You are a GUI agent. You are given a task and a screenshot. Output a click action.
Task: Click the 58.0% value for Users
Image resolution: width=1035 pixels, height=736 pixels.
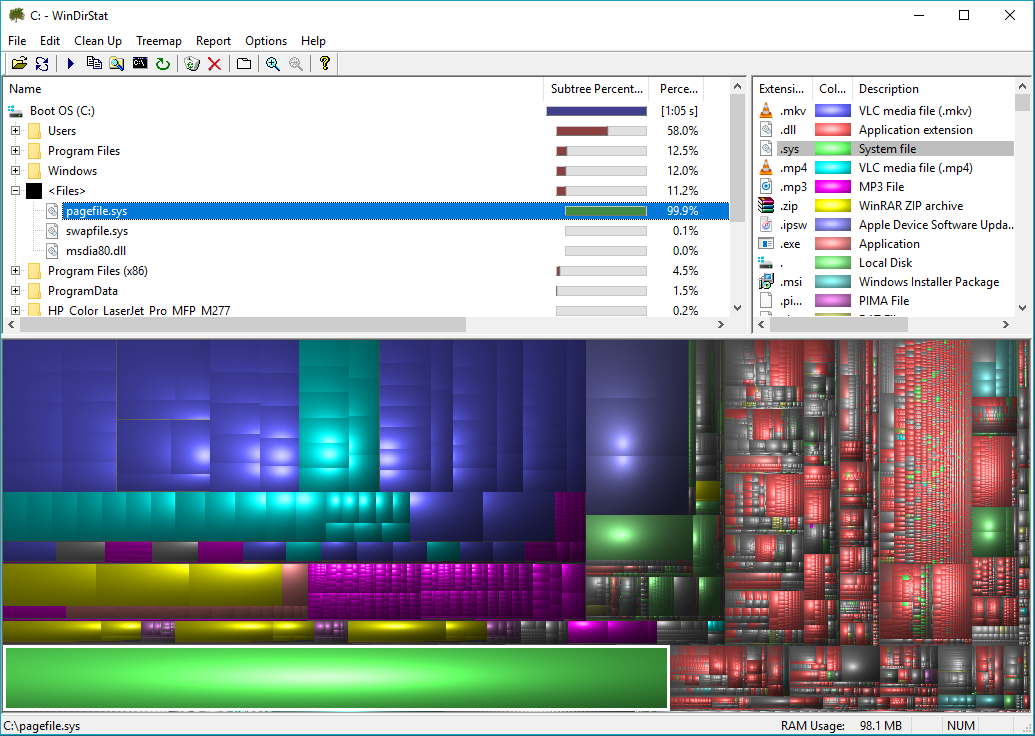click(x=683, y=131)
